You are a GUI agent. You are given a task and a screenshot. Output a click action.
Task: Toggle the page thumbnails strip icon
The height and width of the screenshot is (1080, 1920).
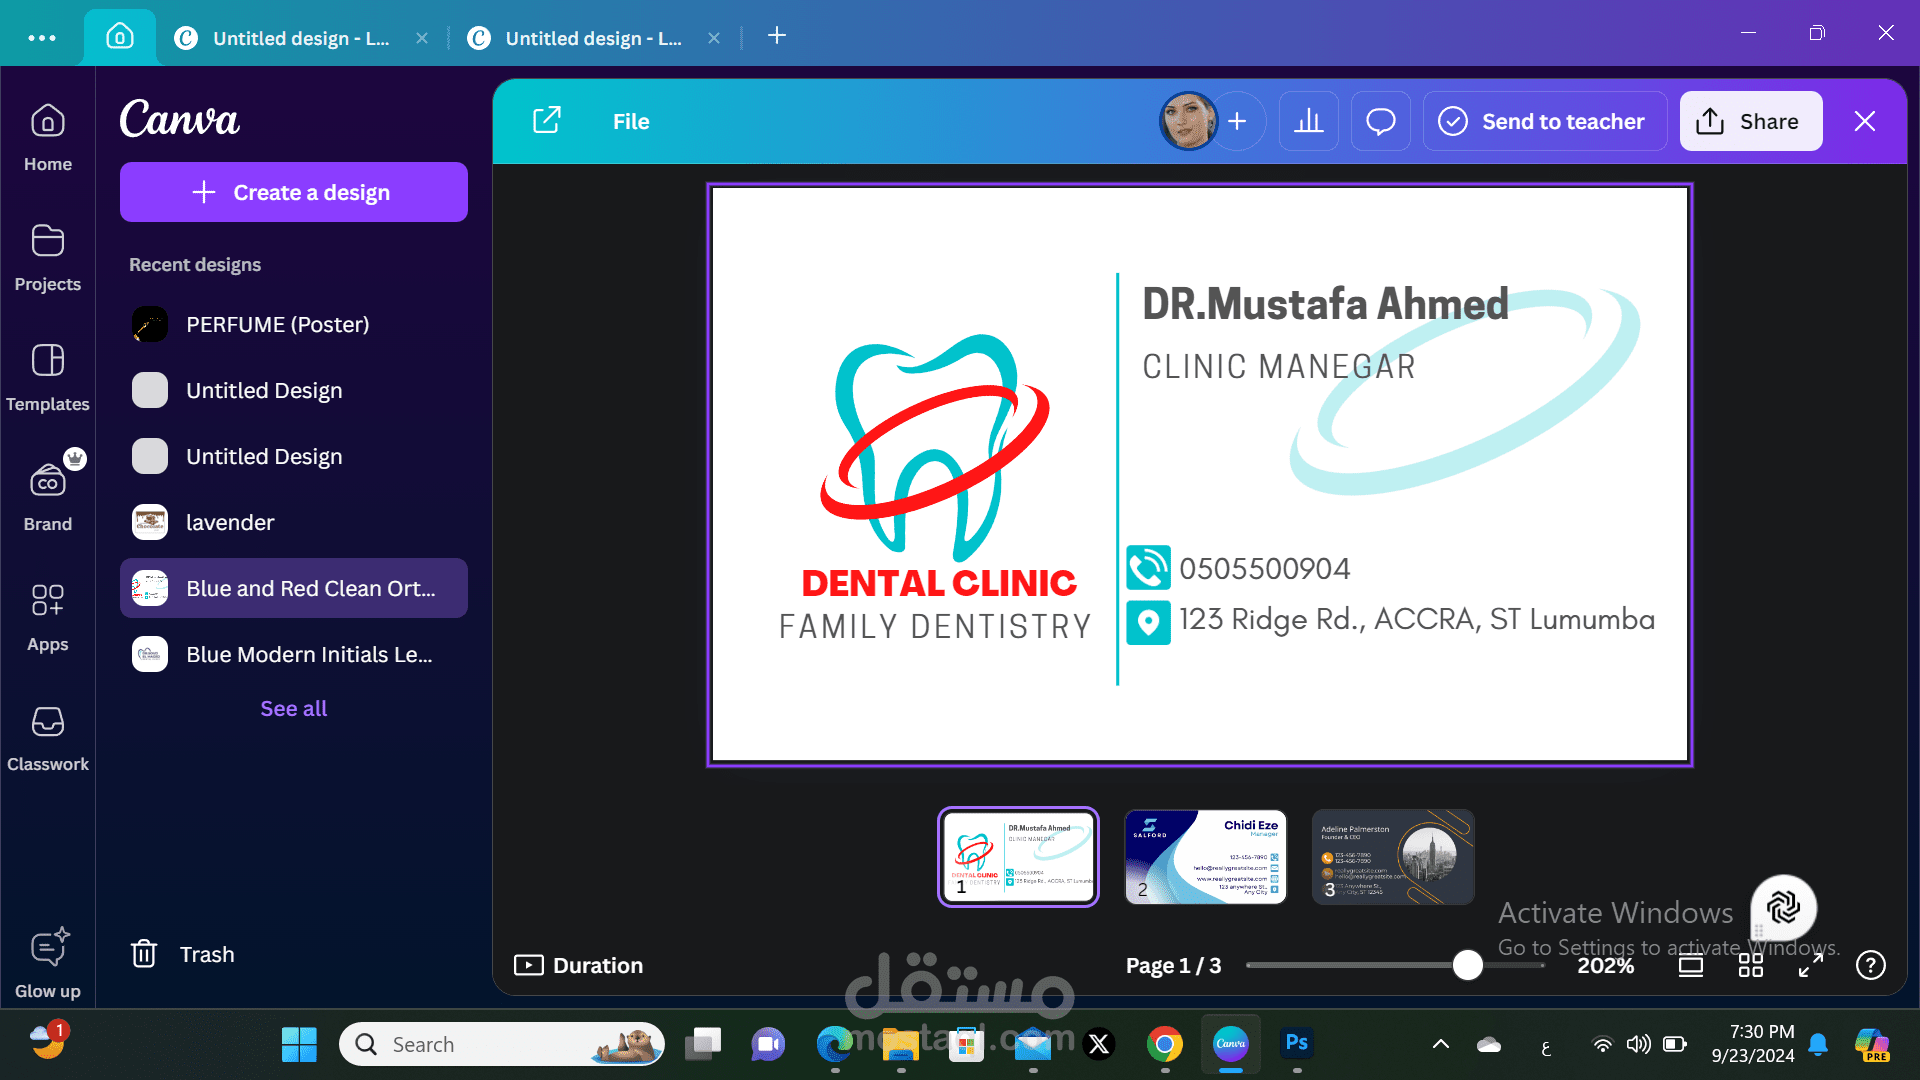coord(1690,965)
